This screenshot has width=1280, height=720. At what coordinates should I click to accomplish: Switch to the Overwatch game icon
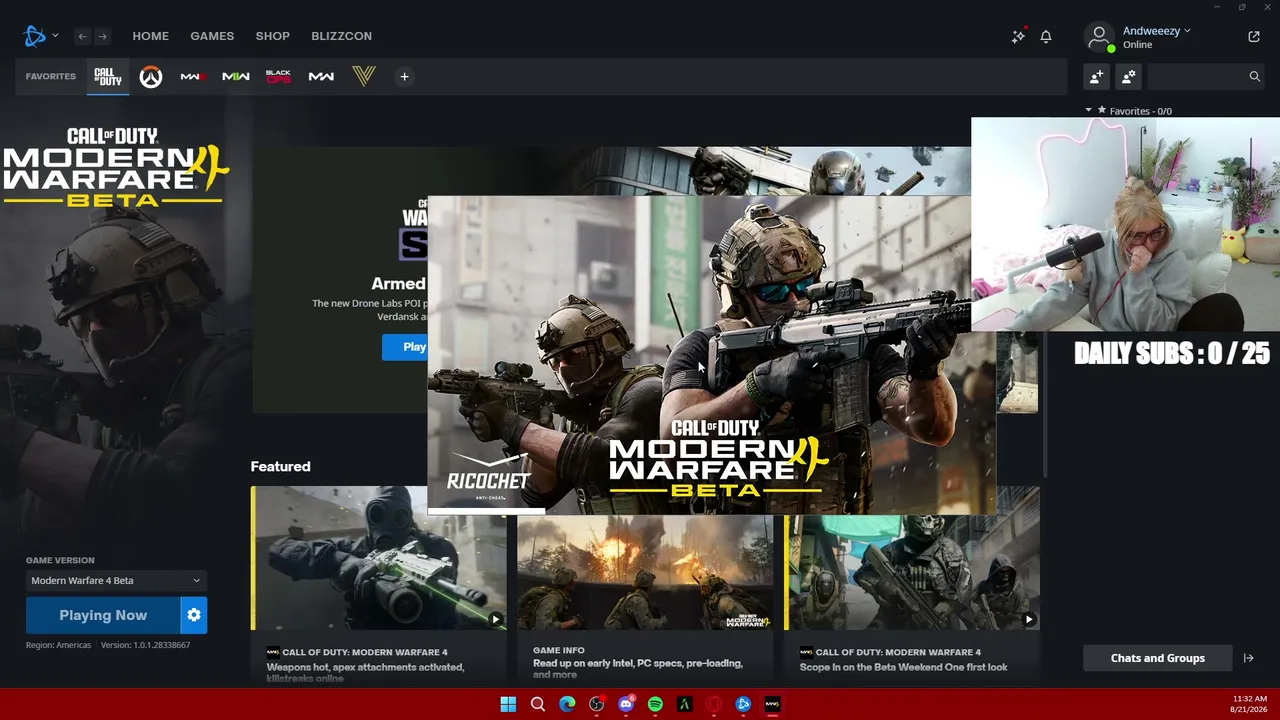tap(150, 77)
